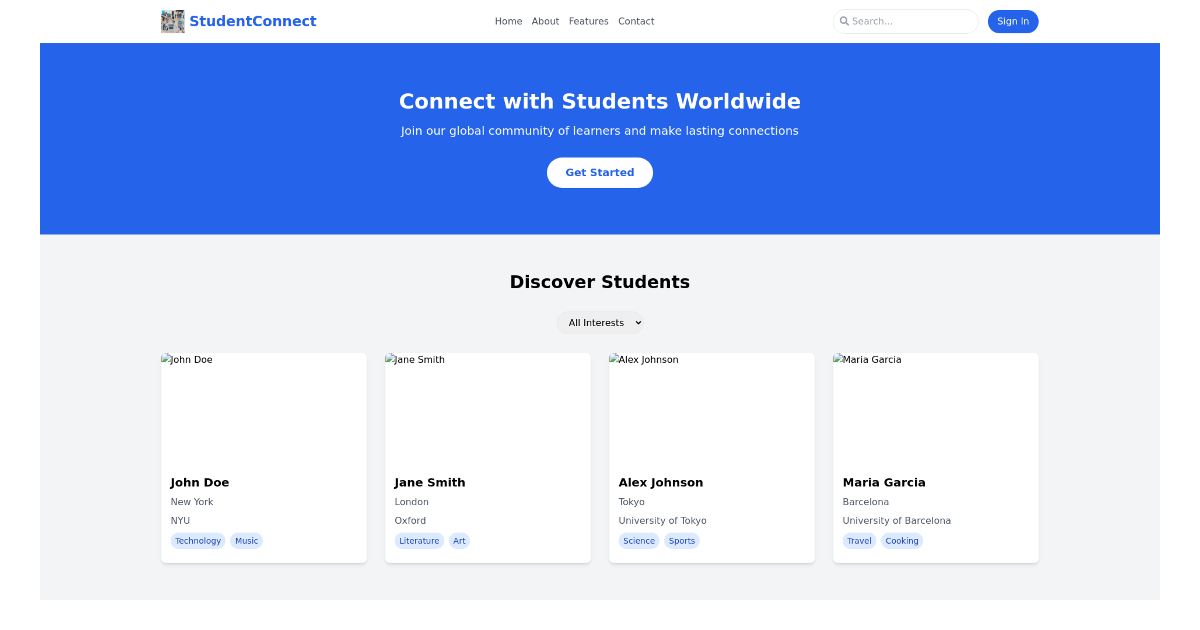Click the magnifier icon in the search bar
Viewport: 1200px width, 630px height.
click(x=845, y=20)
